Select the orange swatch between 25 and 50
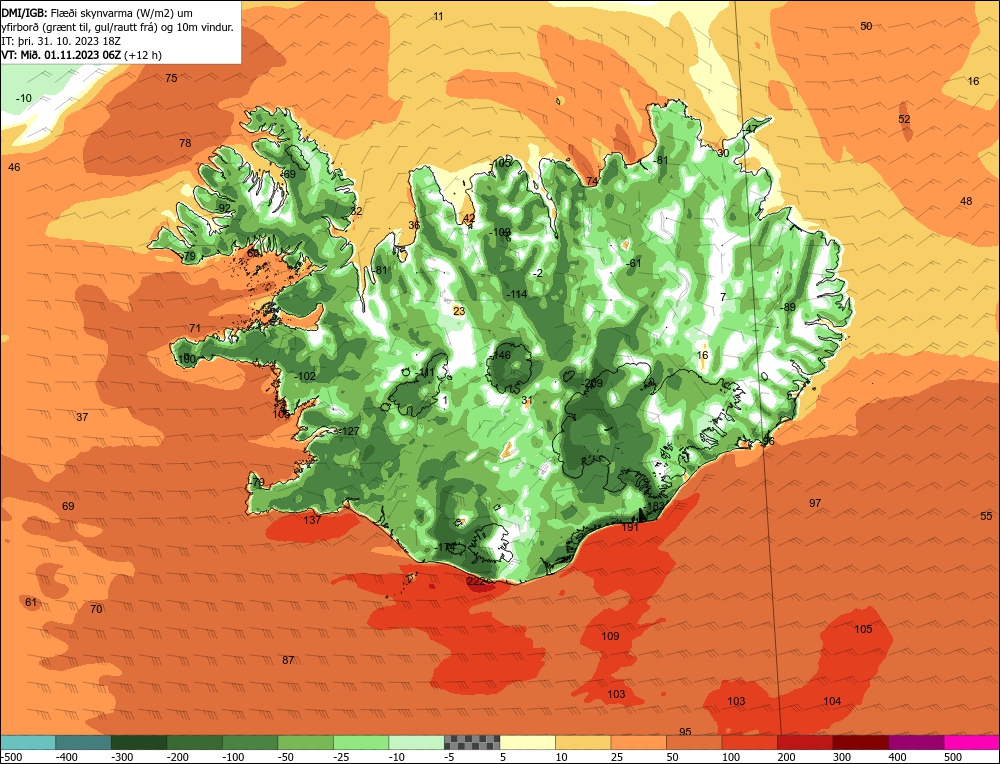 click(x=638, y=742)
